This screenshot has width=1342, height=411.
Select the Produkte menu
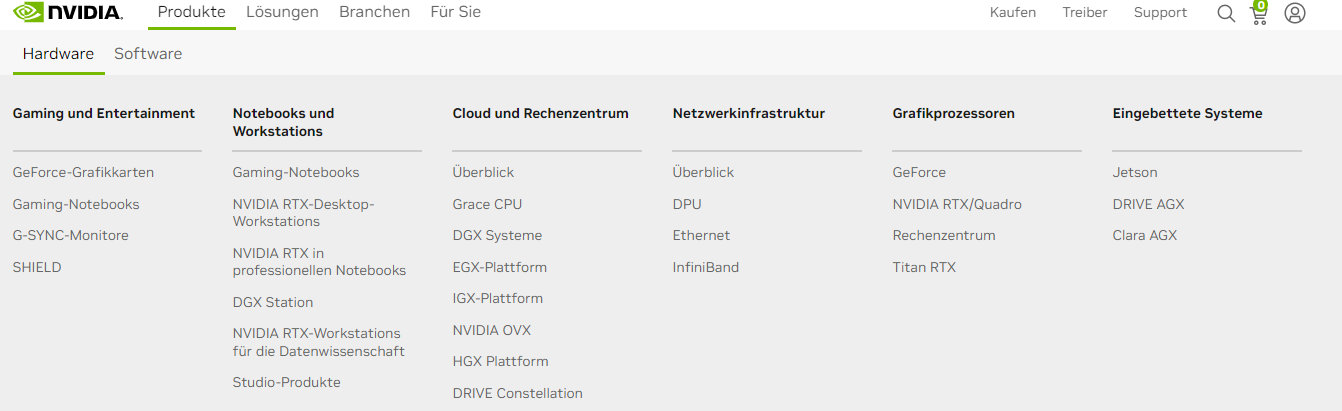point(192,12)
